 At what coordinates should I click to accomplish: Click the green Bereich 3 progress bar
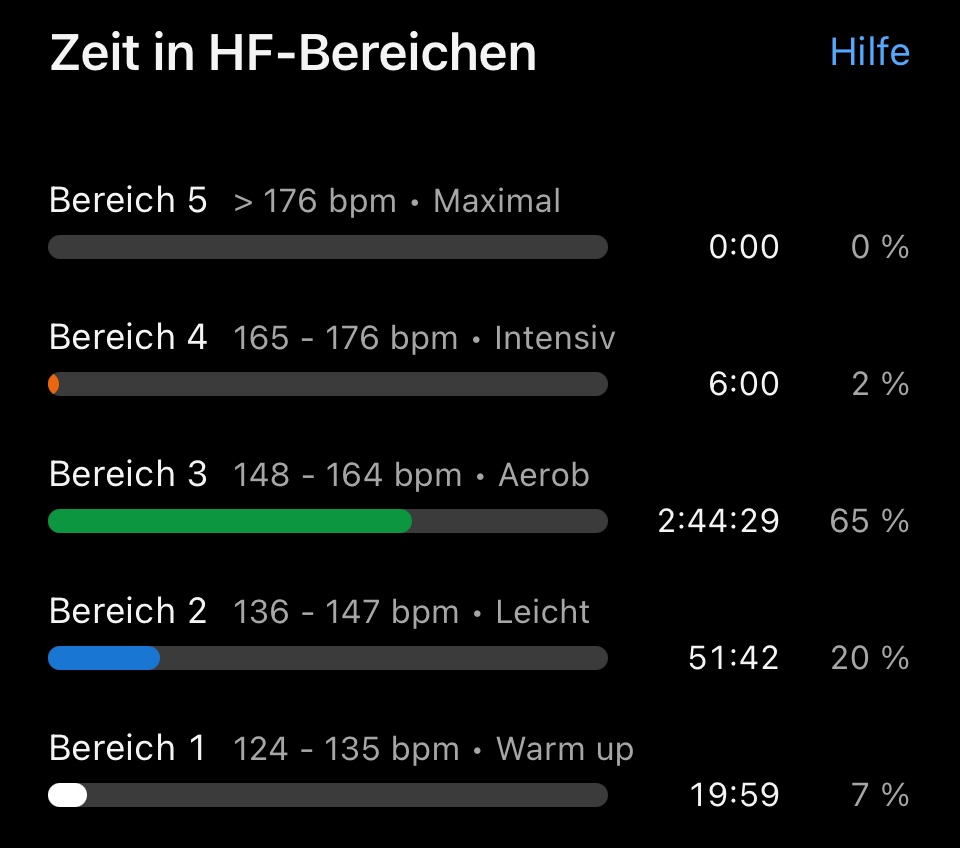pos(230,521)
